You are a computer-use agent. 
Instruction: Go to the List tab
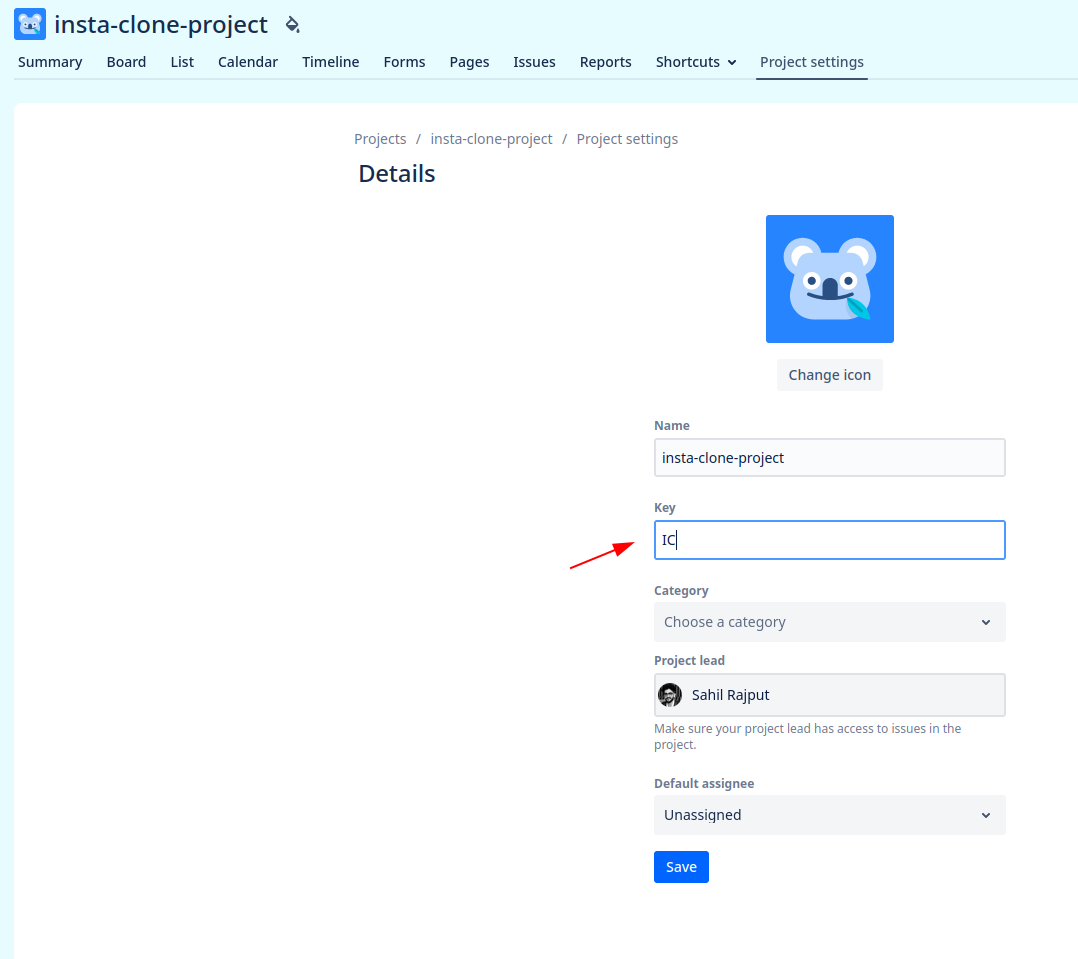[x=182, y=62]
